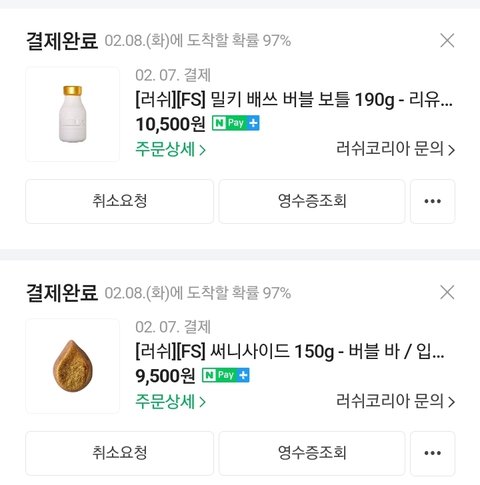Image resolution: width=480 pixels, height=485 pixels.
Task: Open 주문상세 for the 9,500원 order
Action: pos(170,401)
